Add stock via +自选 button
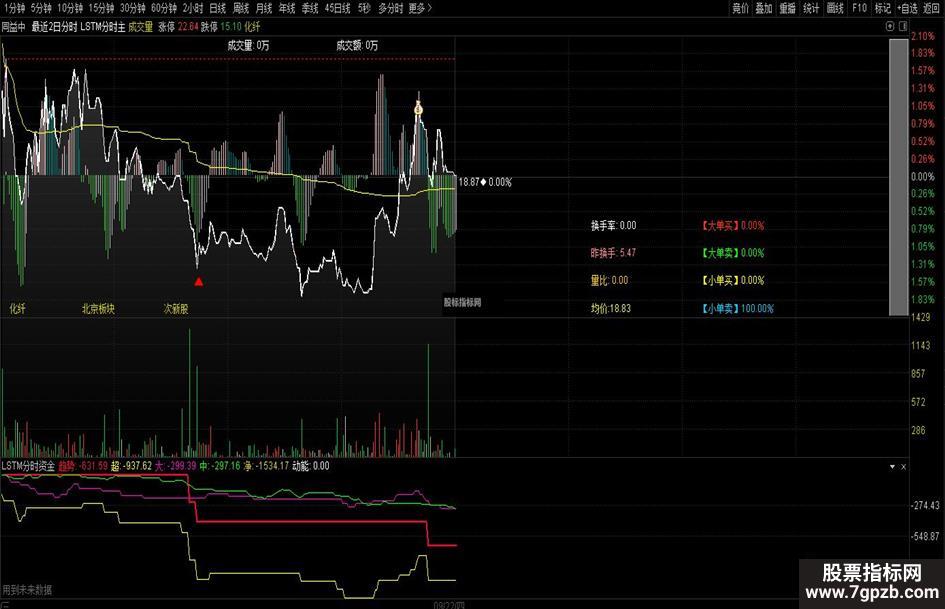This screenshot has width=945, height=609. pyautogui.click(x=907, y=8)
